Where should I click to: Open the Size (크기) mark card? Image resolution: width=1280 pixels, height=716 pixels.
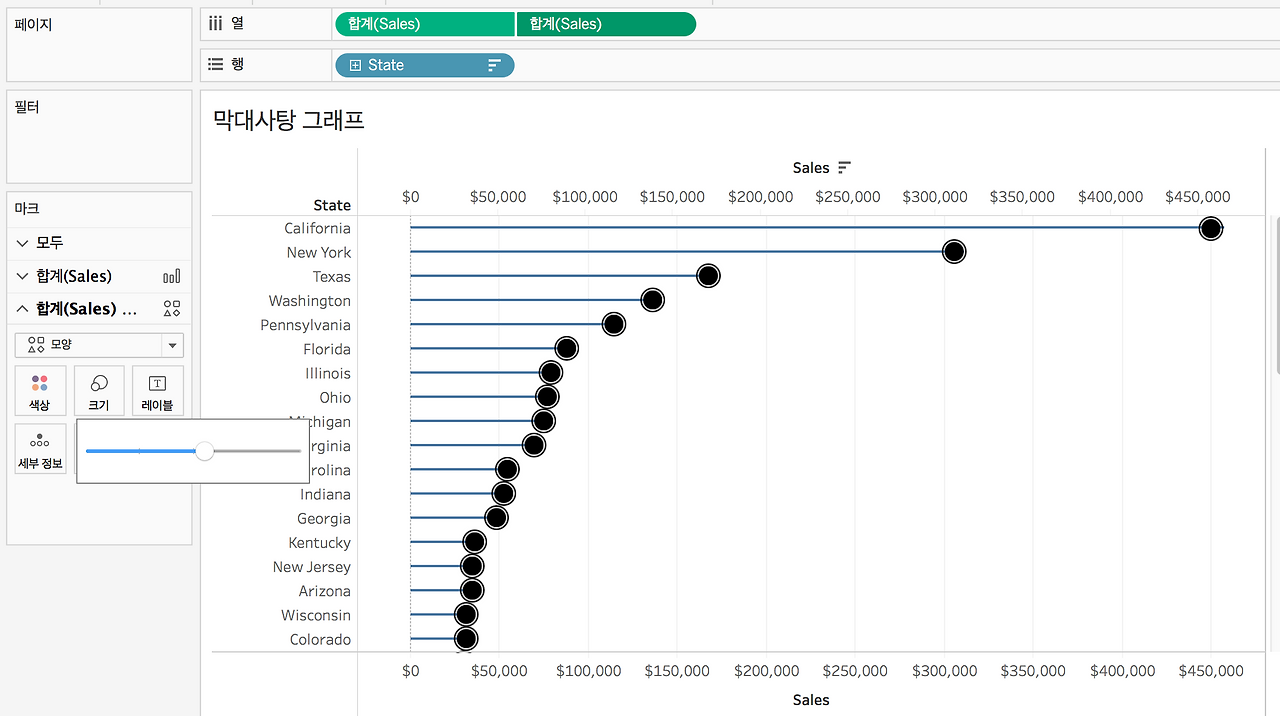99,390
